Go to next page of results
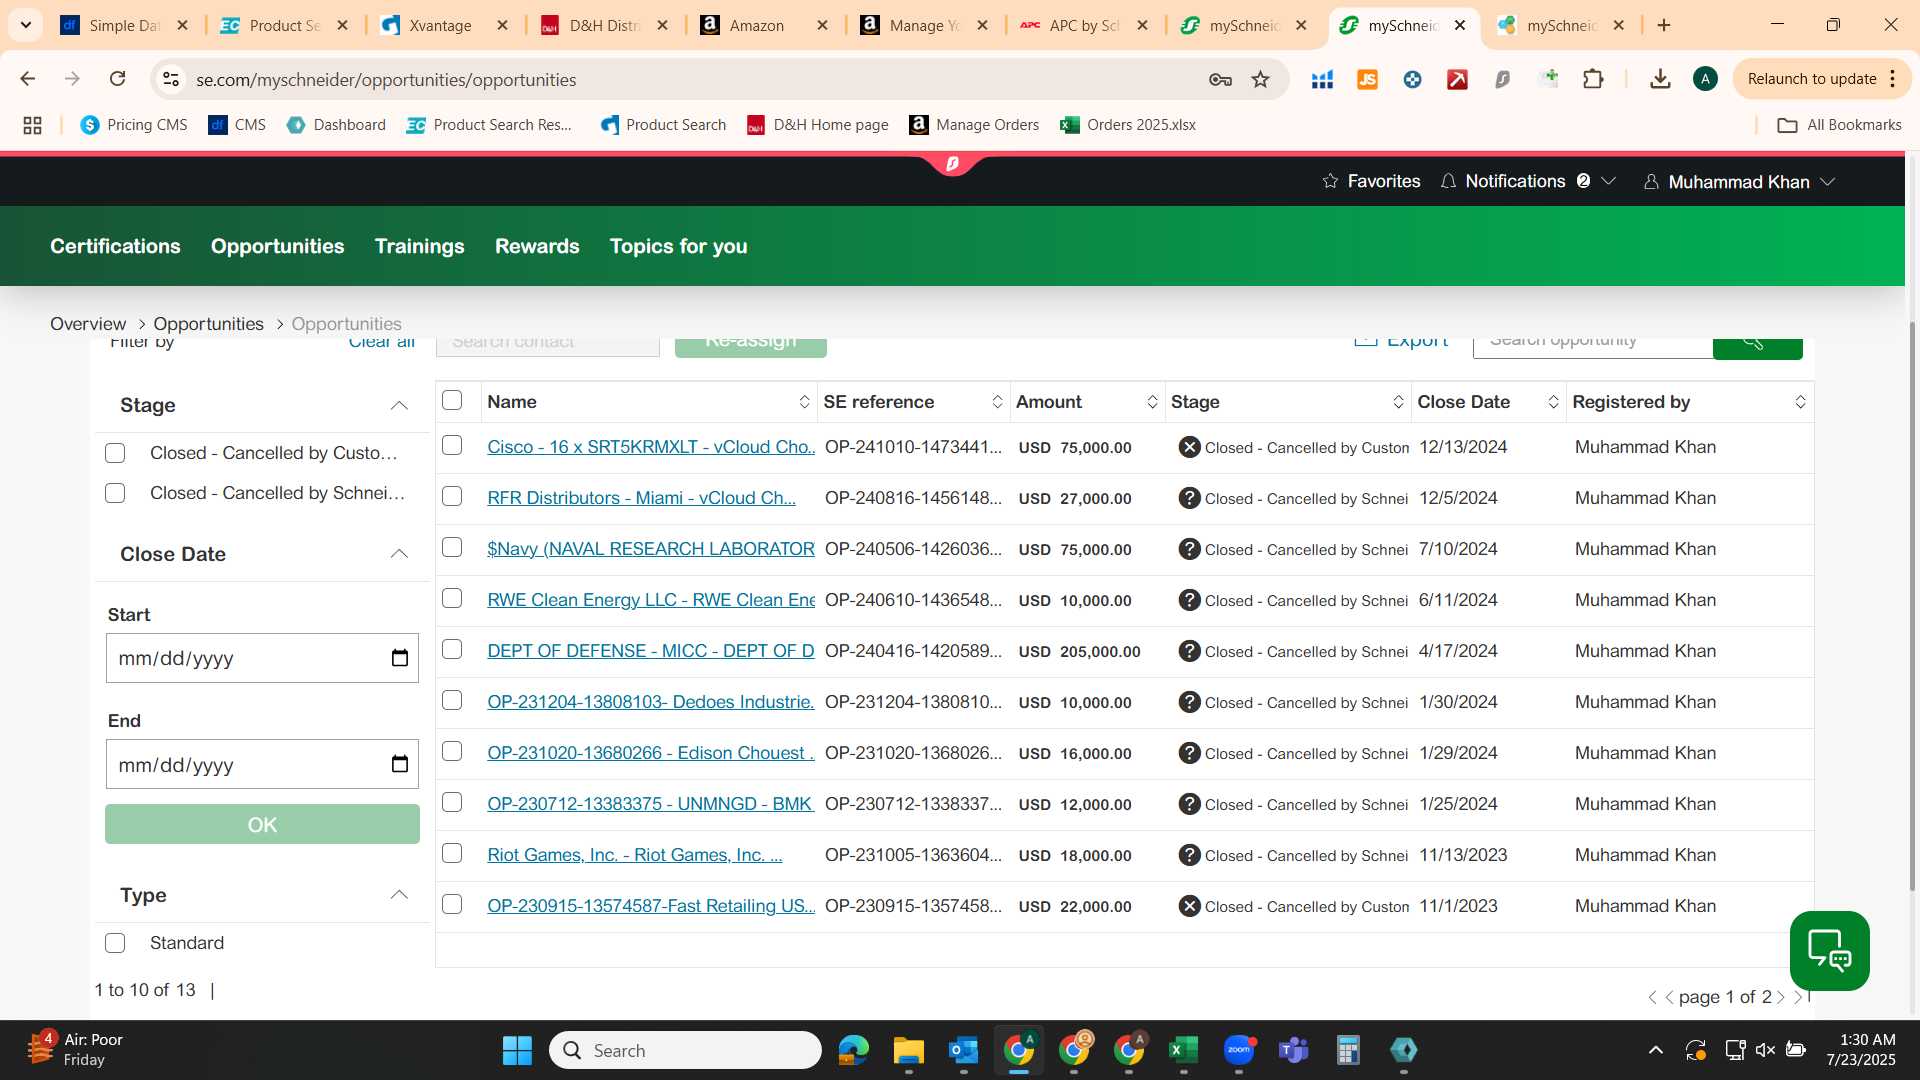 (x=1781, y=997)
